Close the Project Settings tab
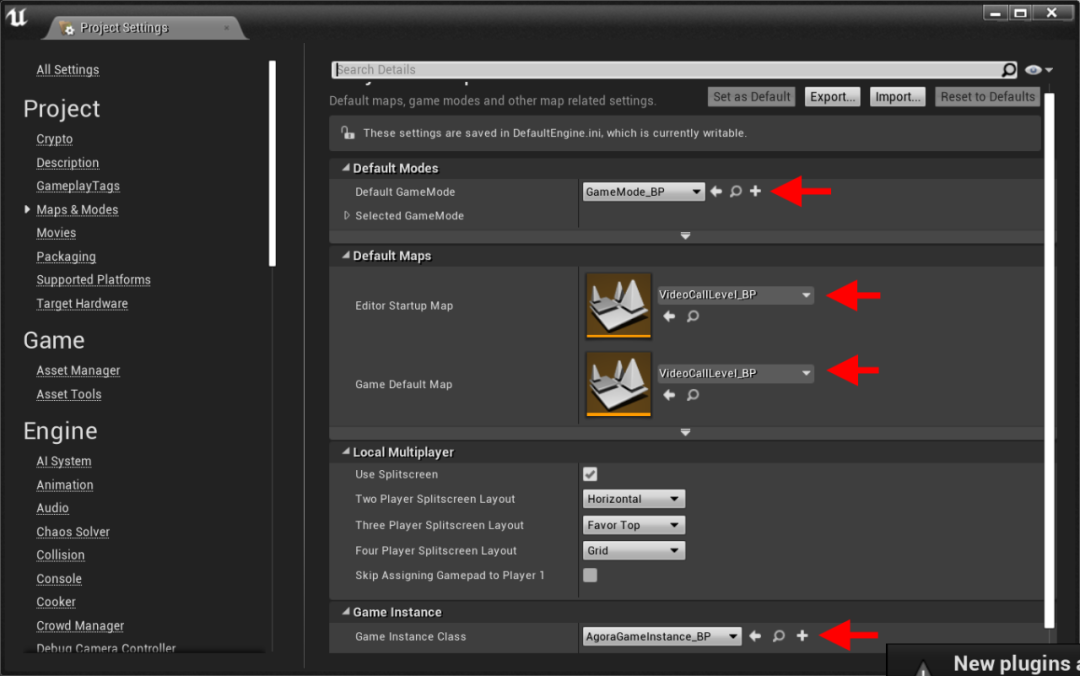1080x676 pixels. click(x=227, y=28)
